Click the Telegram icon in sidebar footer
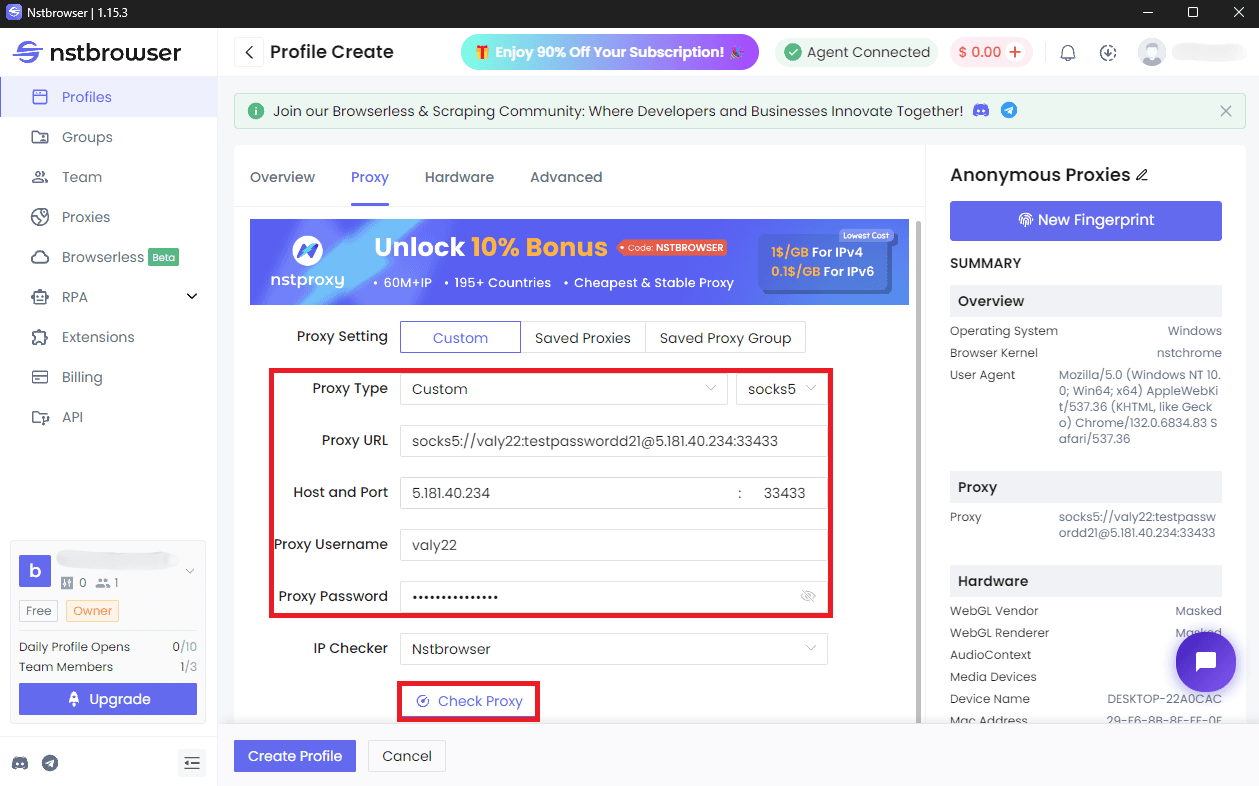 coord(50,763)
